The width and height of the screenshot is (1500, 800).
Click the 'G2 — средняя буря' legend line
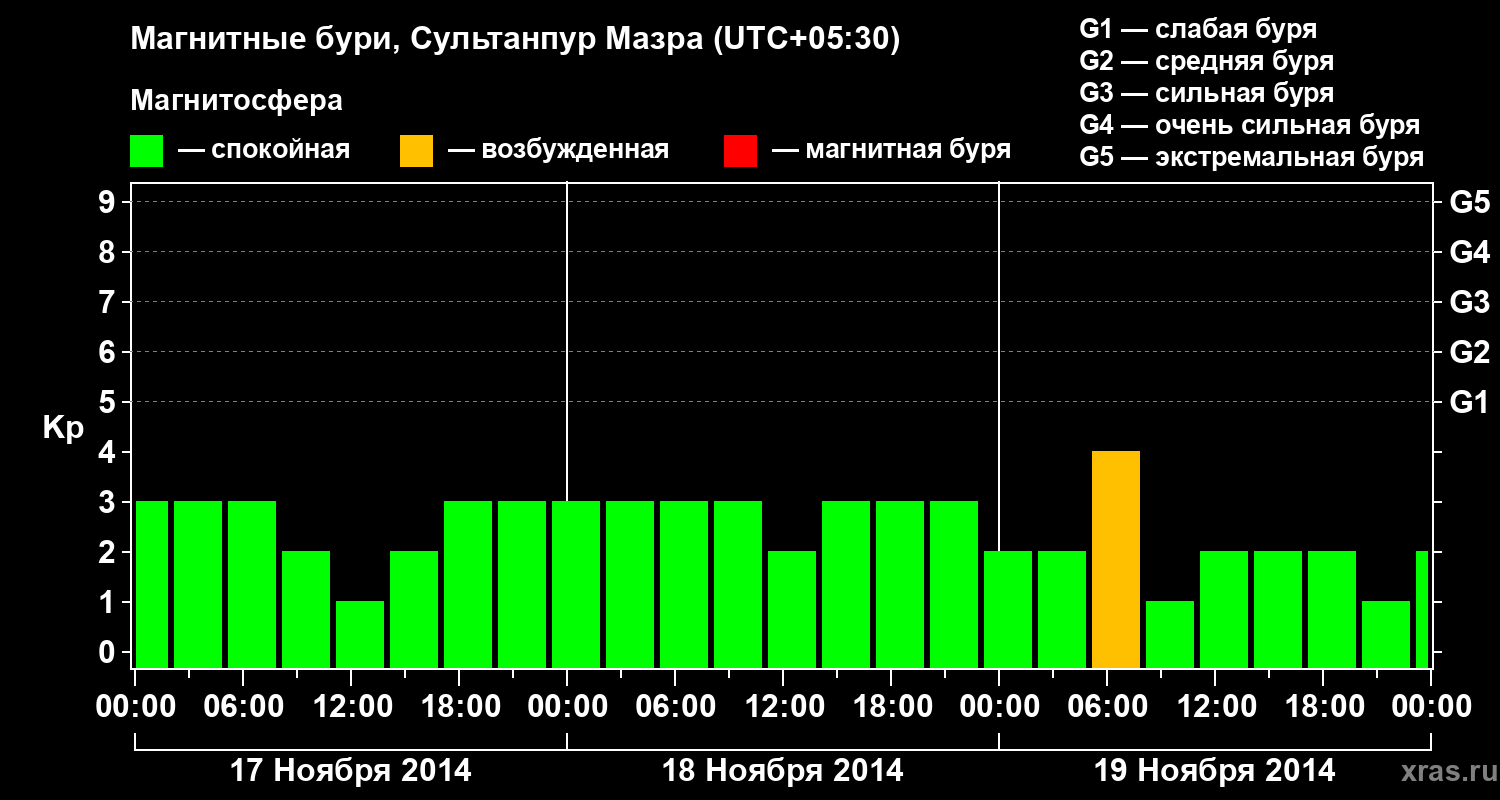(x=1207, y=61)
